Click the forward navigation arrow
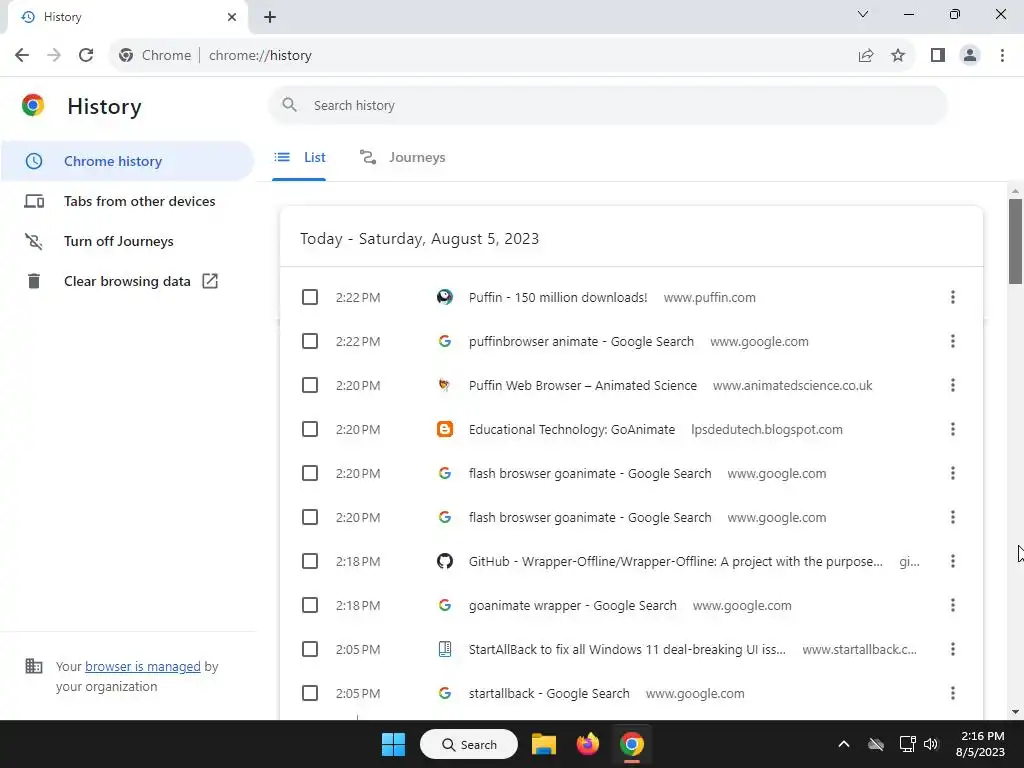This screenshot has height=768, width=1024. (x=54, y=56)
